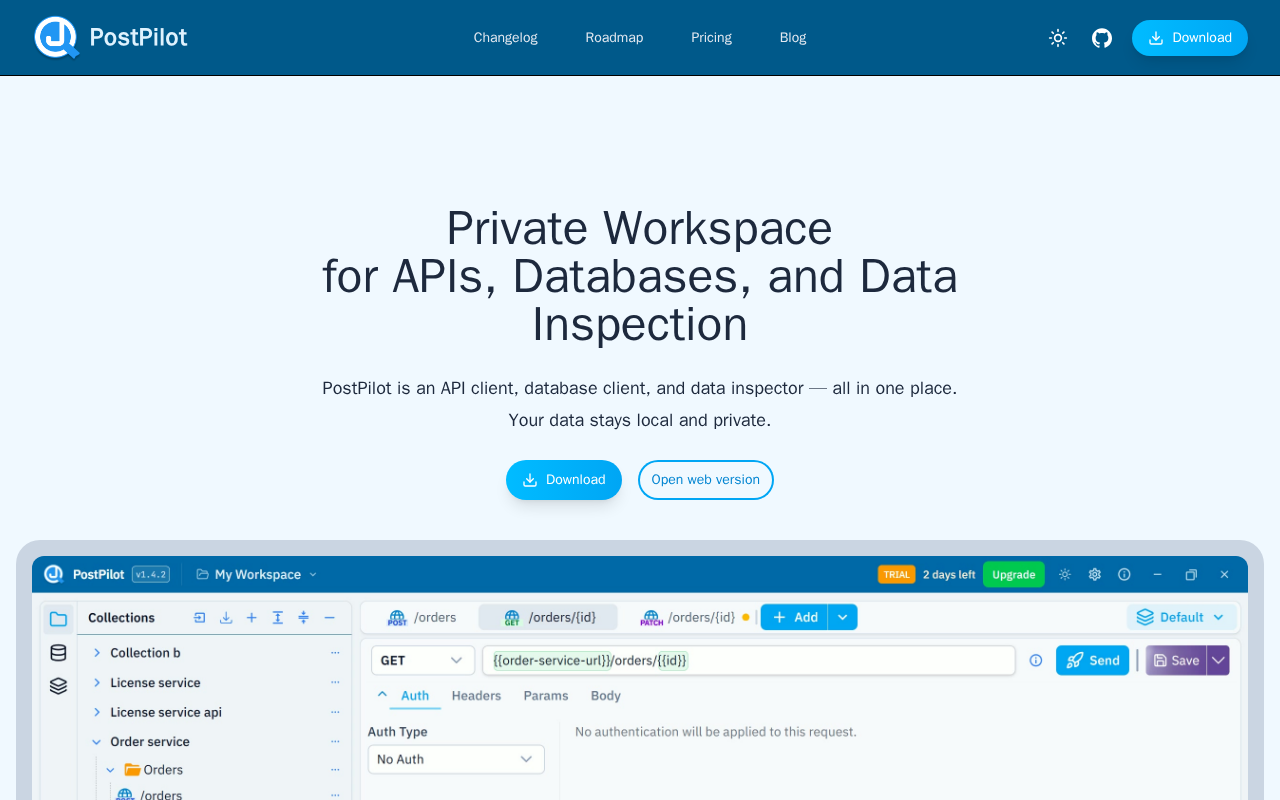Open the Blog nav item

click(793, 38)
